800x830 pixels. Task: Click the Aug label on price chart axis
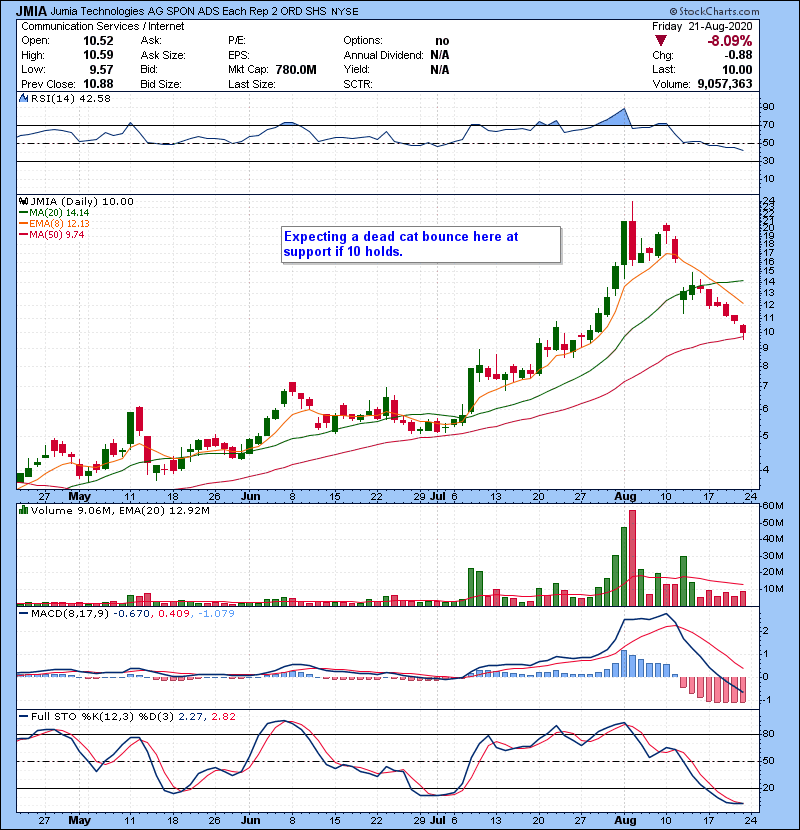pos(625,497)
